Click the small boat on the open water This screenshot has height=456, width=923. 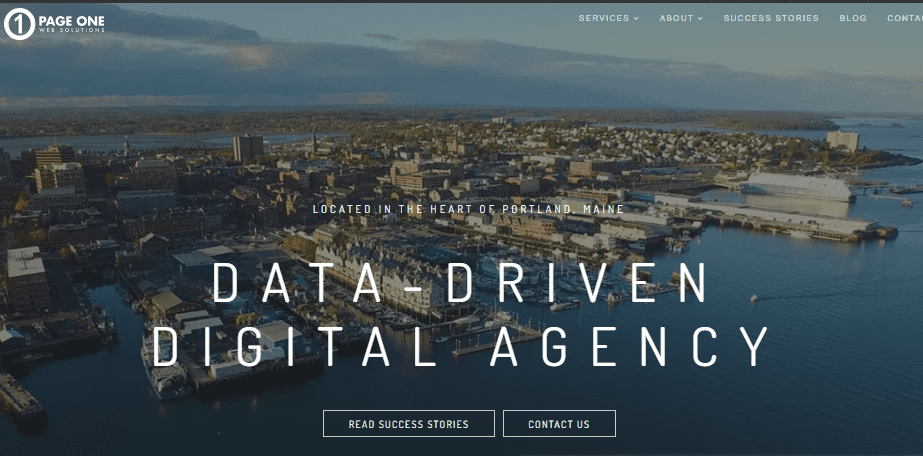753,297
